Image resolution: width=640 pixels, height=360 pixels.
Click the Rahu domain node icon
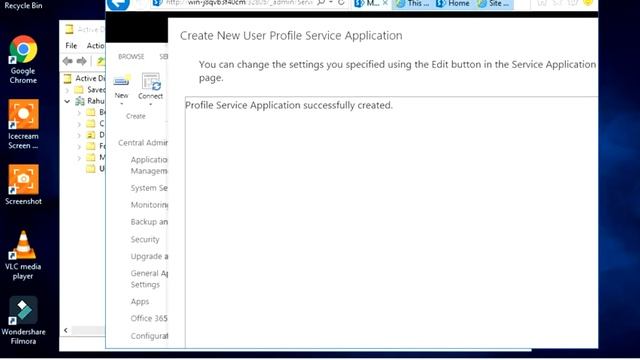click(80, 101)
